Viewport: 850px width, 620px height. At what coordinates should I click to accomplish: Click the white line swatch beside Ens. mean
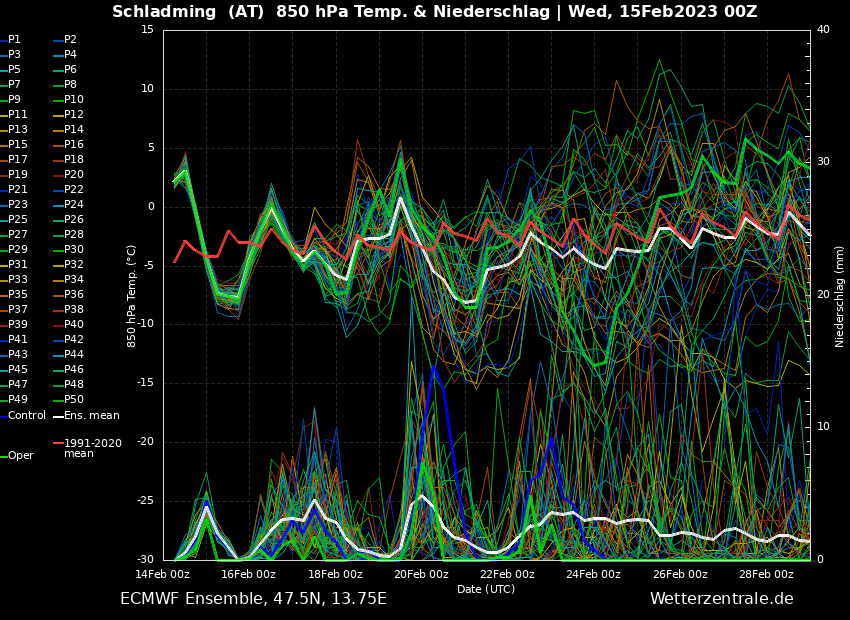click(58, 416)
